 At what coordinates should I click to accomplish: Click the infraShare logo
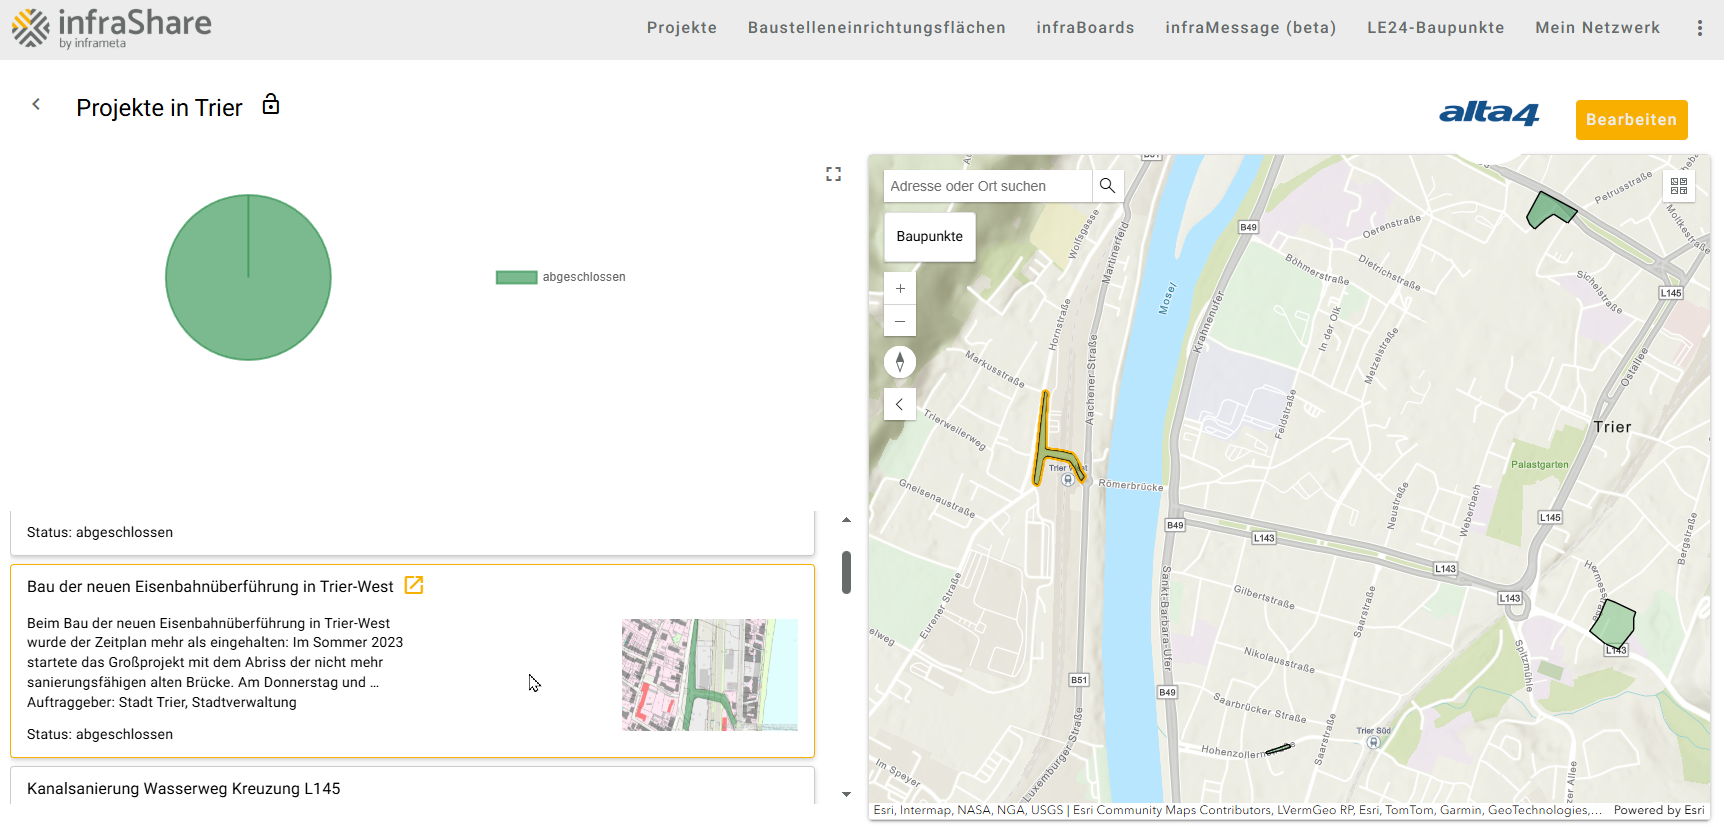(112, 28)
